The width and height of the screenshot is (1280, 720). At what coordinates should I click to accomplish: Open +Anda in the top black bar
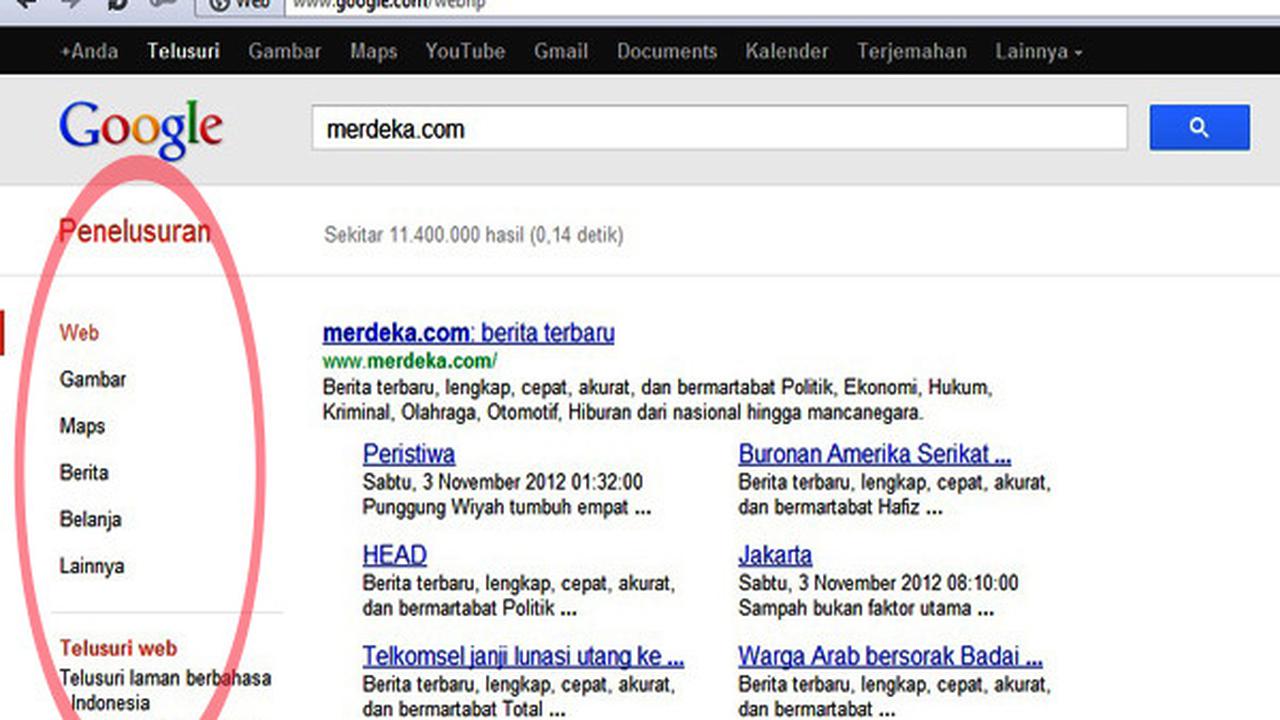tap(89, 52)
